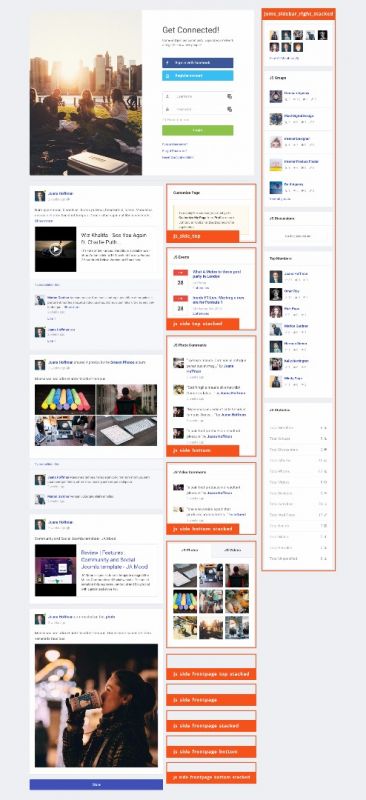Image resolution: width=366 pixels, height=800 pixels.
Task: Open the first group avatar under JS Groups
Action: click(x=276, y=96)
